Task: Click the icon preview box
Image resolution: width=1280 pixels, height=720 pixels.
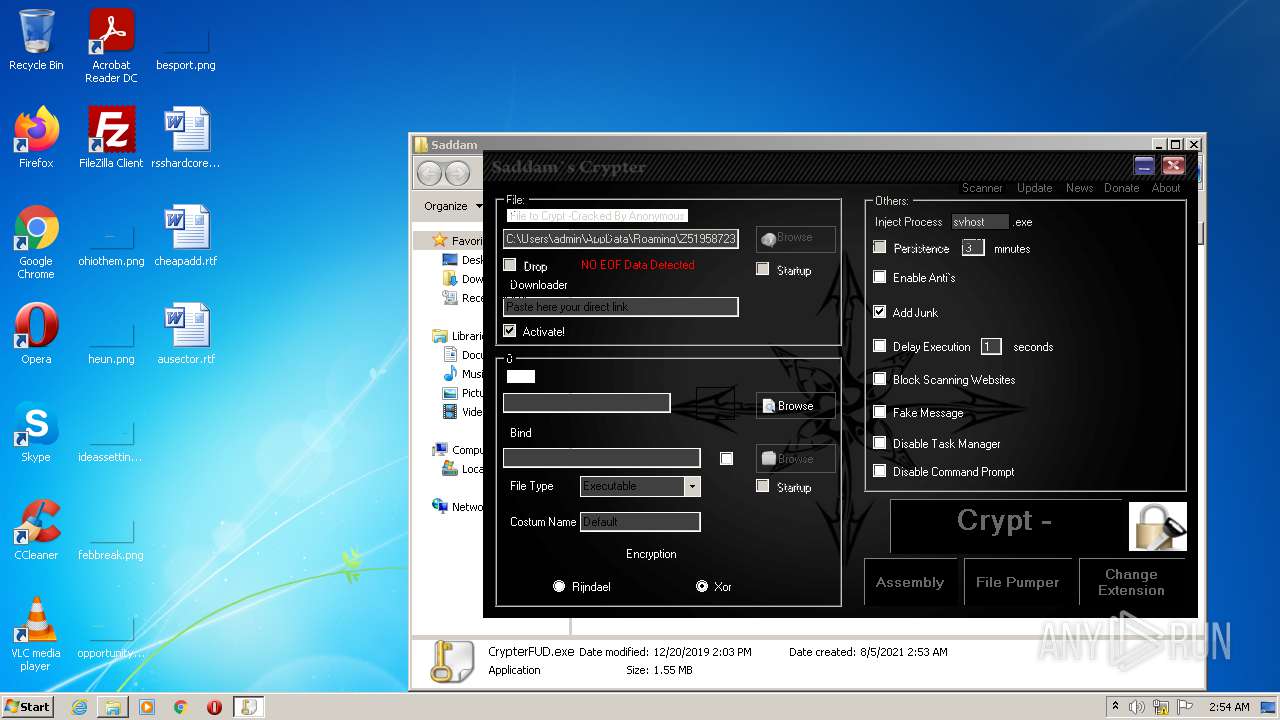Action: tap(715, 403)
